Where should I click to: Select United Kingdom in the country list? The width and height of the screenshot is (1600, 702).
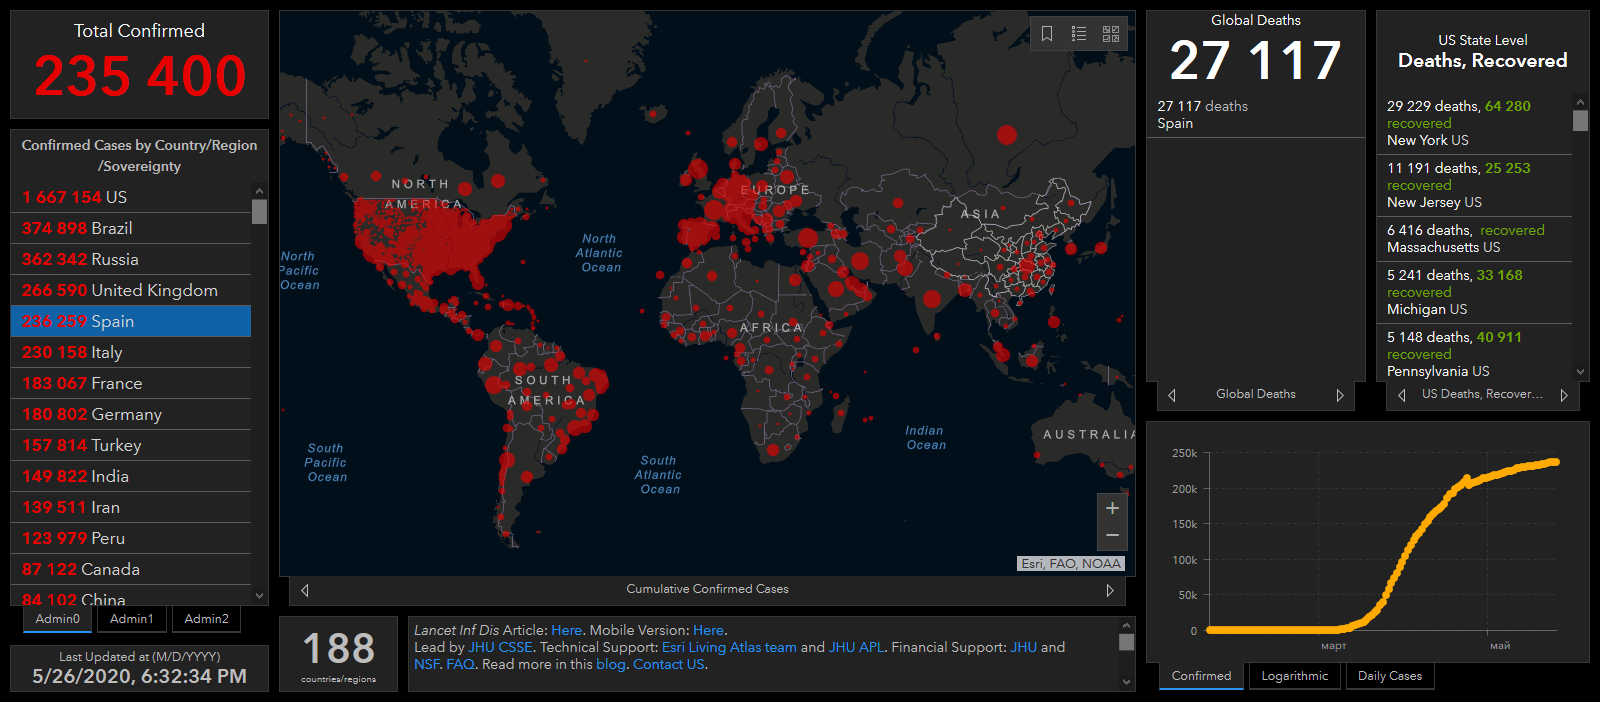coord(131,290)
